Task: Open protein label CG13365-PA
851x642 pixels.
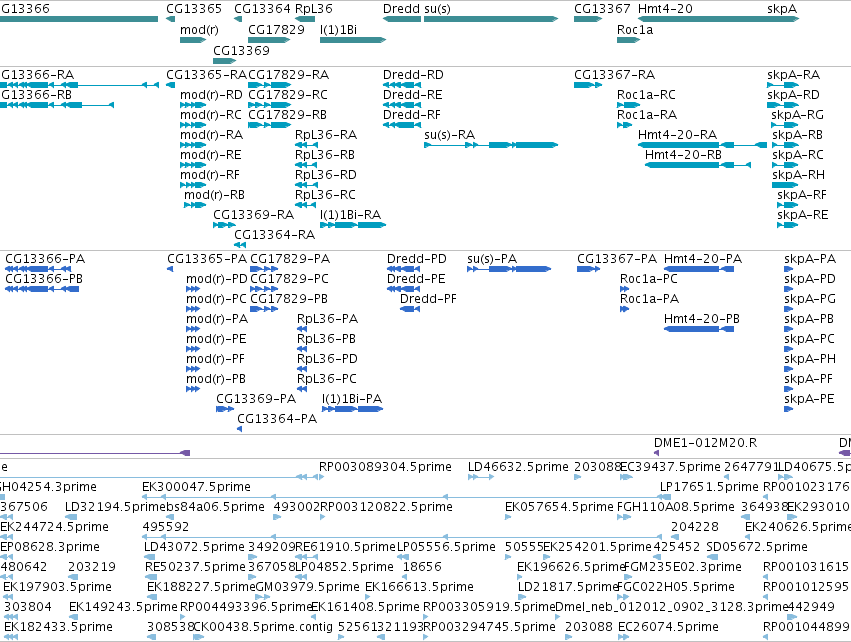Action: click(207, 258)
